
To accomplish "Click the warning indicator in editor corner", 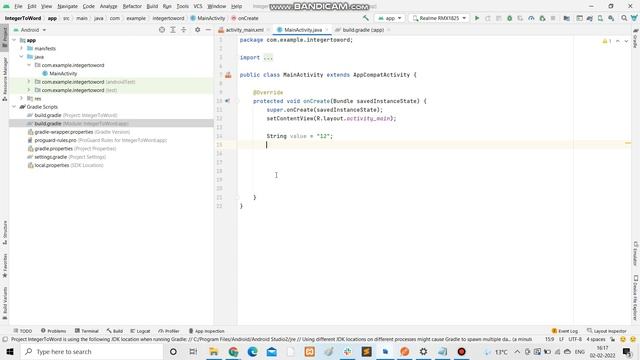I will (x=607, y=41).
